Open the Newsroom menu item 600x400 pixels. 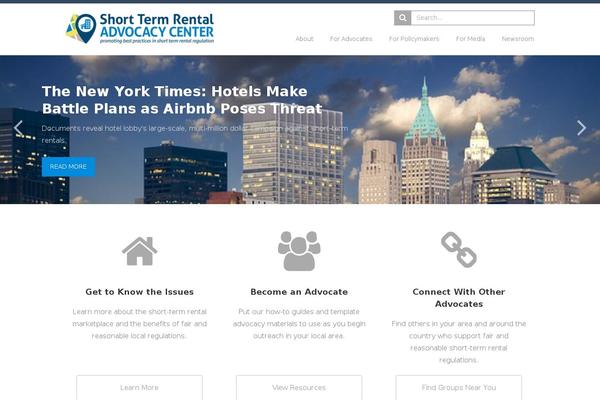tap(518, 39)
